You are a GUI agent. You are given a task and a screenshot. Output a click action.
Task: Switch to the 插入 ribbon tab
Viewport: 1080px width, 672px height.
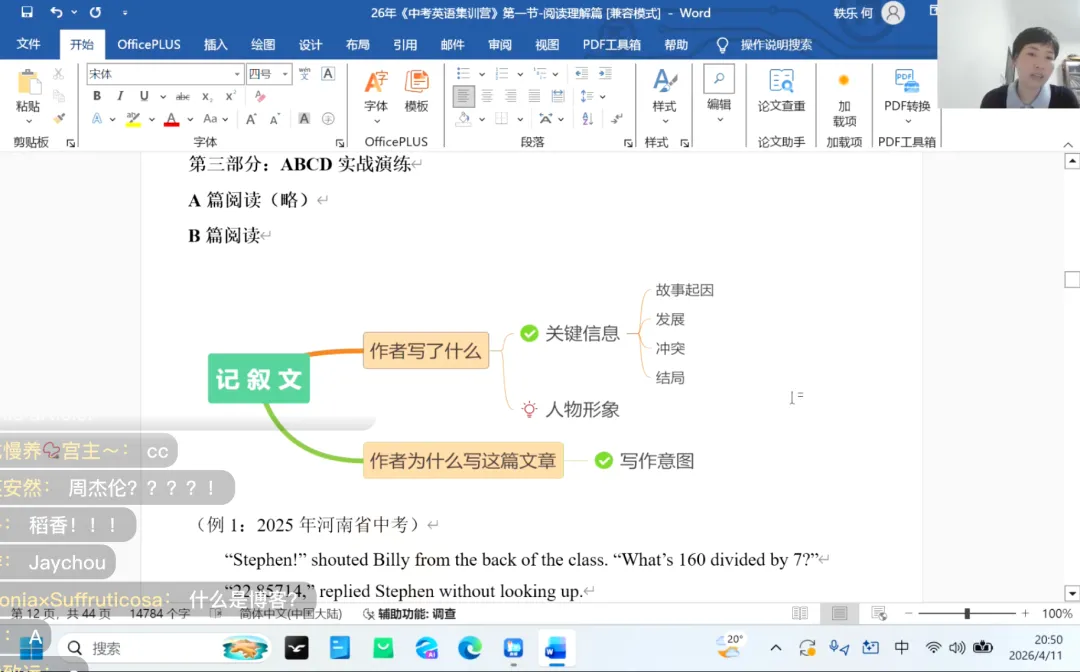click(215, 44)
